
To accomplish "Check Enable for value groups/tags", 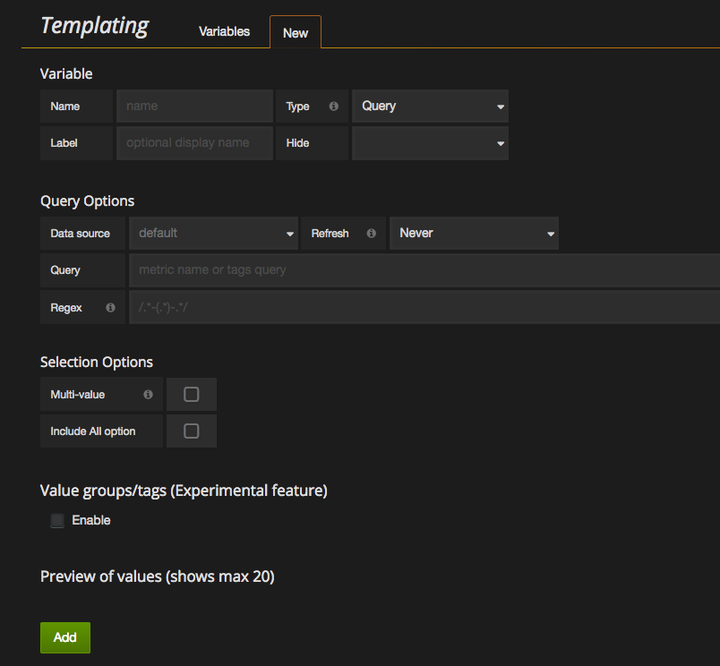I will tap(57, 521).
